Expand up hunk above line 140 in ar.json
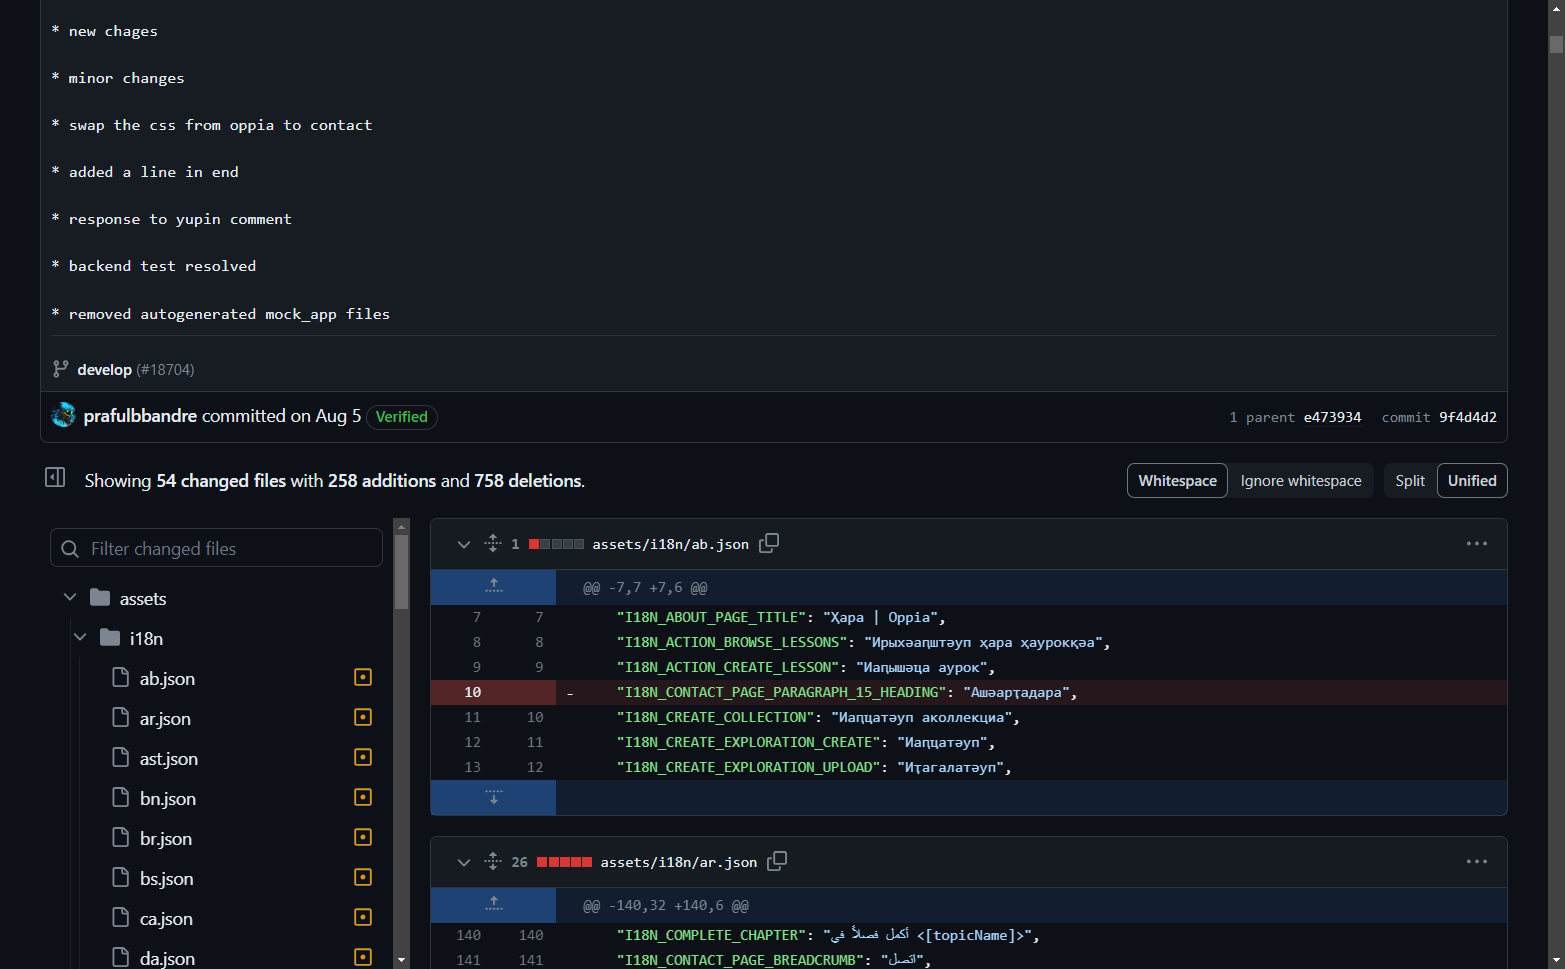This screenshot has height=969, width=1565. coord(493,905)
